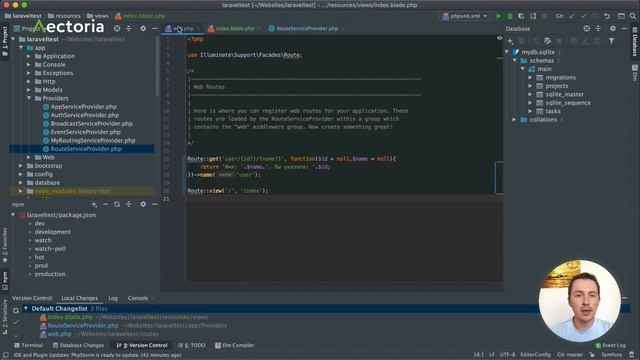
Task: Select MyRoutingServiceProvider.php in project tree
Action: 93,140
